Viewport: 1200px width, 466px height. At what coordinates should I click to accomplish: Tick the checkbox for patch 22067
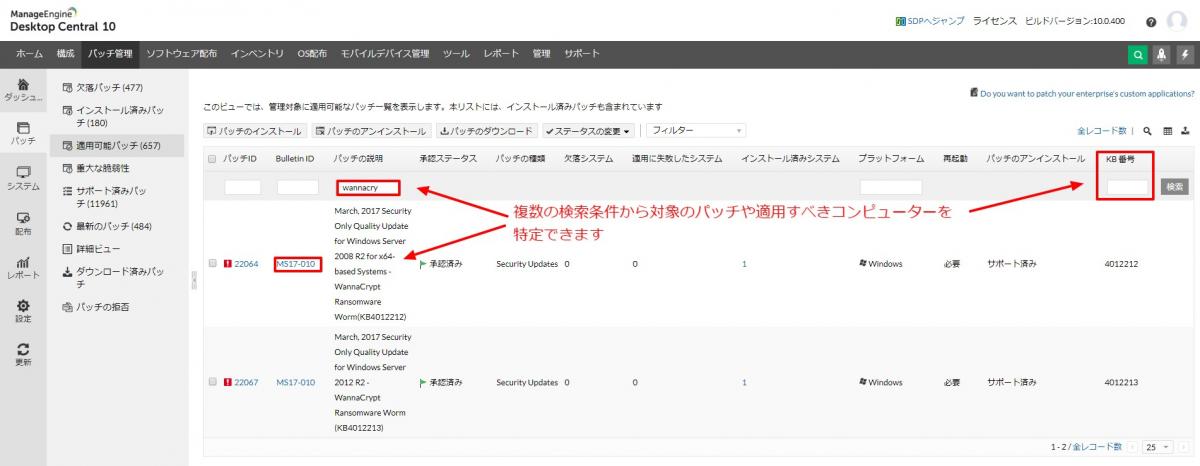[x=212, y=382]
